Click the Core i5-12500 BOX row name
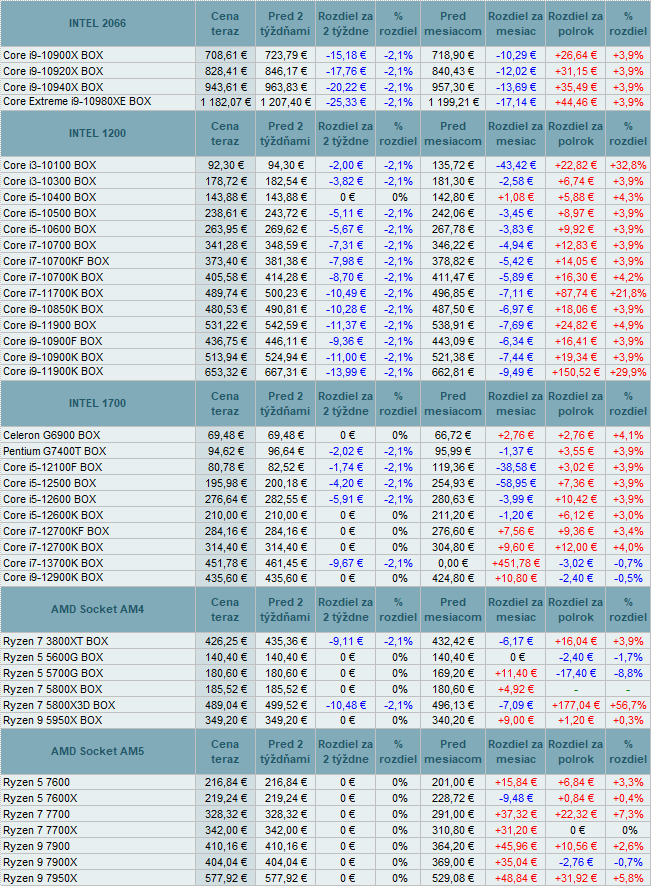Viewport: 651px width, 886px height. tap(50, 484)
